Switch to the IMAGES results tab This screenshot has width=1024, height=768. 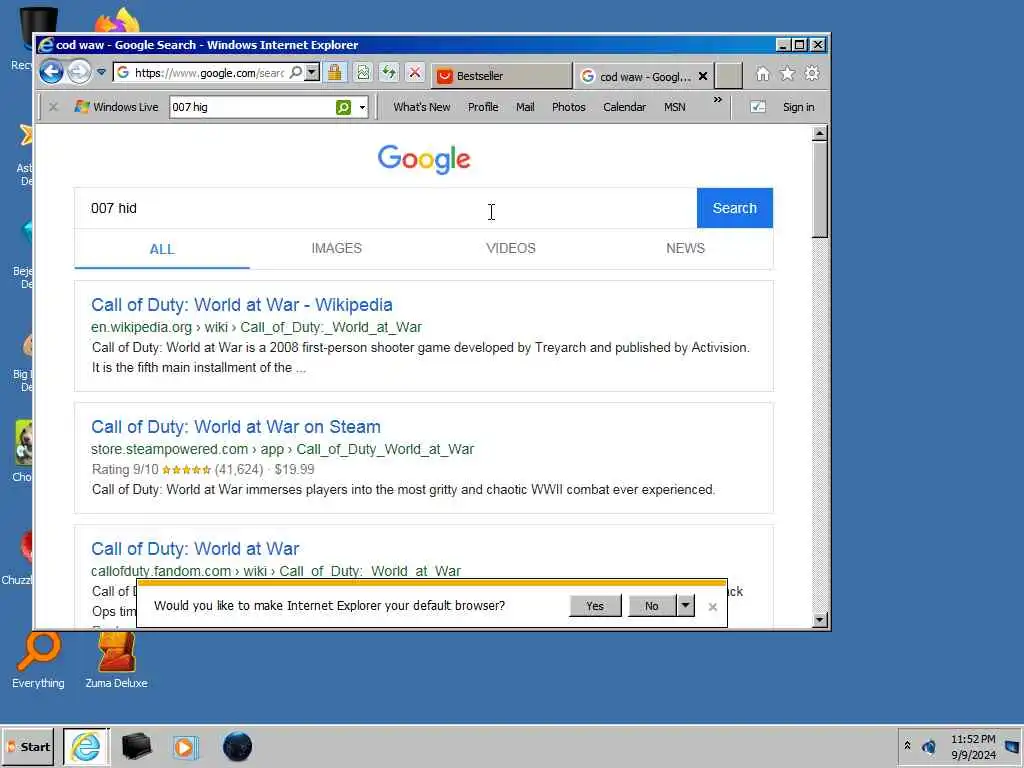point(336,248)
